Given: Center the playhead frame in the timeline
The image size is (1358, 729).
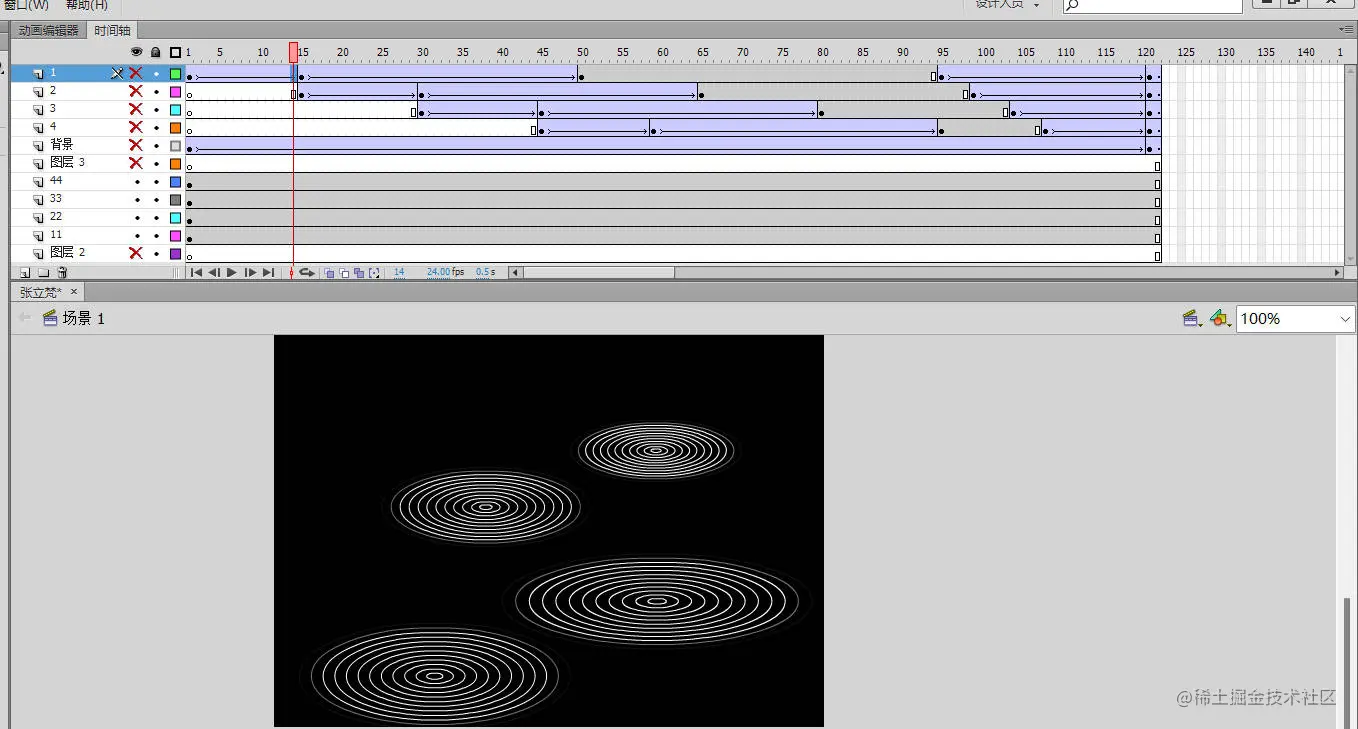Looking at the screenshot, I should 291,272.
